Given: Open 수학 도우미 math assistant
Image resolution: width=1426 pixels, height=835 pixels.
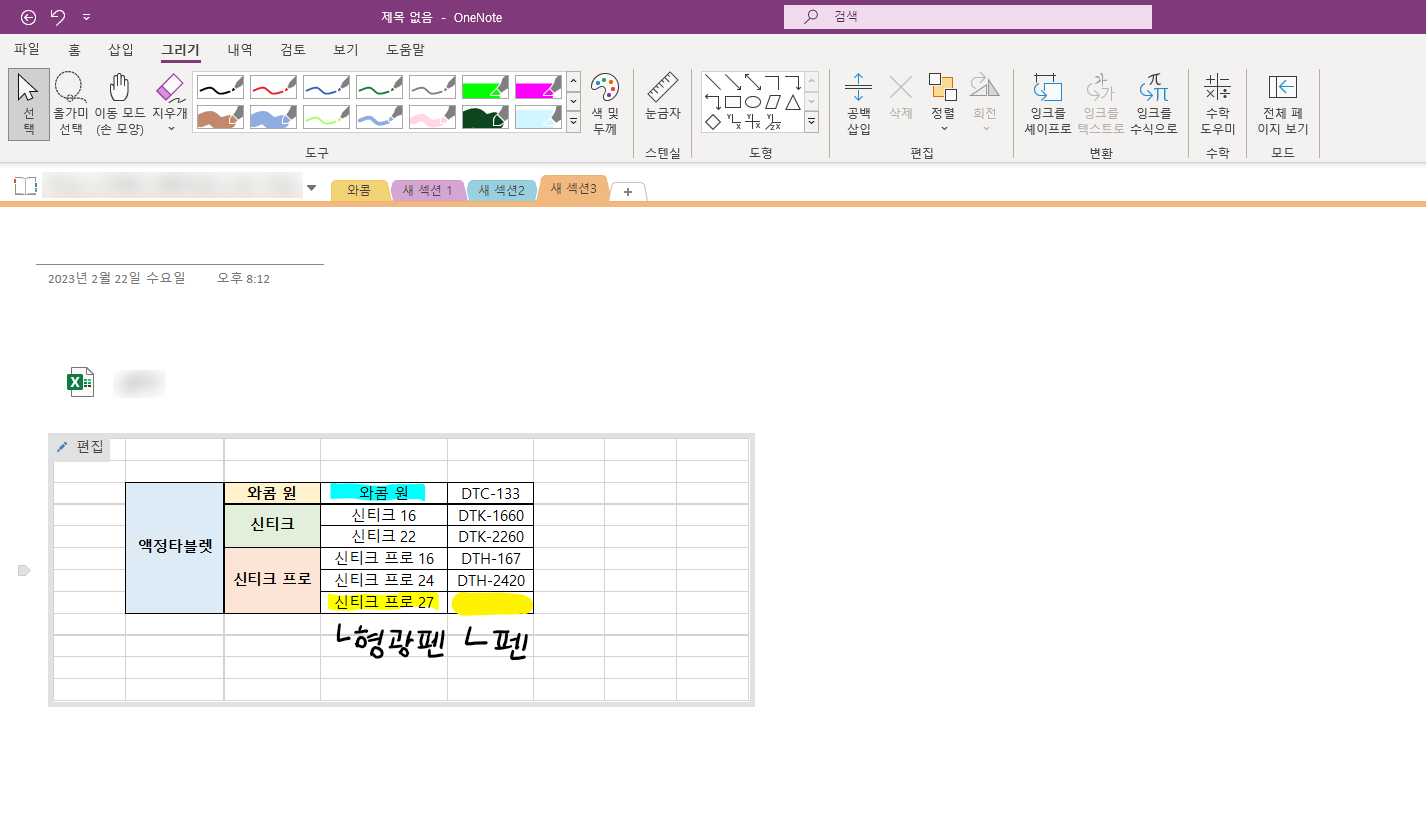Looking at the screenshot, I should (x=1217, y=104).
